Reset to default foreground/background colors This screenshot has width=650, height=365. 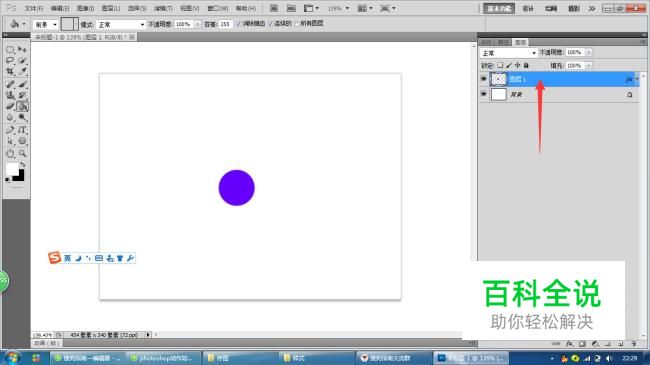7,180
